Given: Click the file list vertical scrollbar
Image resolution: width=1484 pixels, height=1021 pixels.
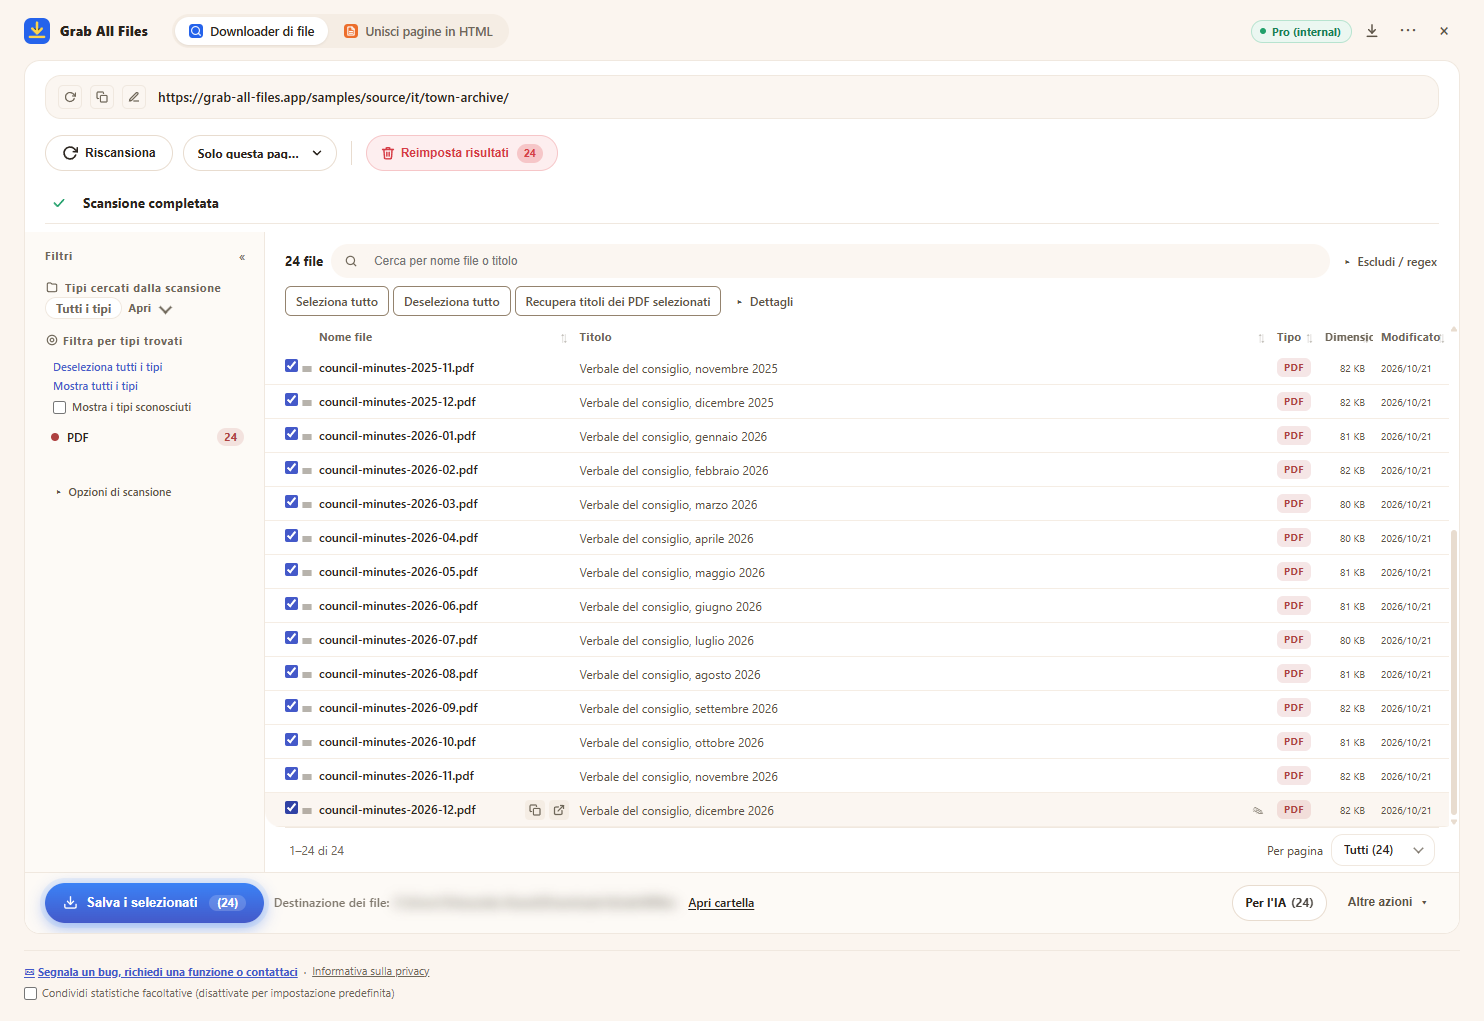Looking at the screenshot, I should [x=1454, y=670].
